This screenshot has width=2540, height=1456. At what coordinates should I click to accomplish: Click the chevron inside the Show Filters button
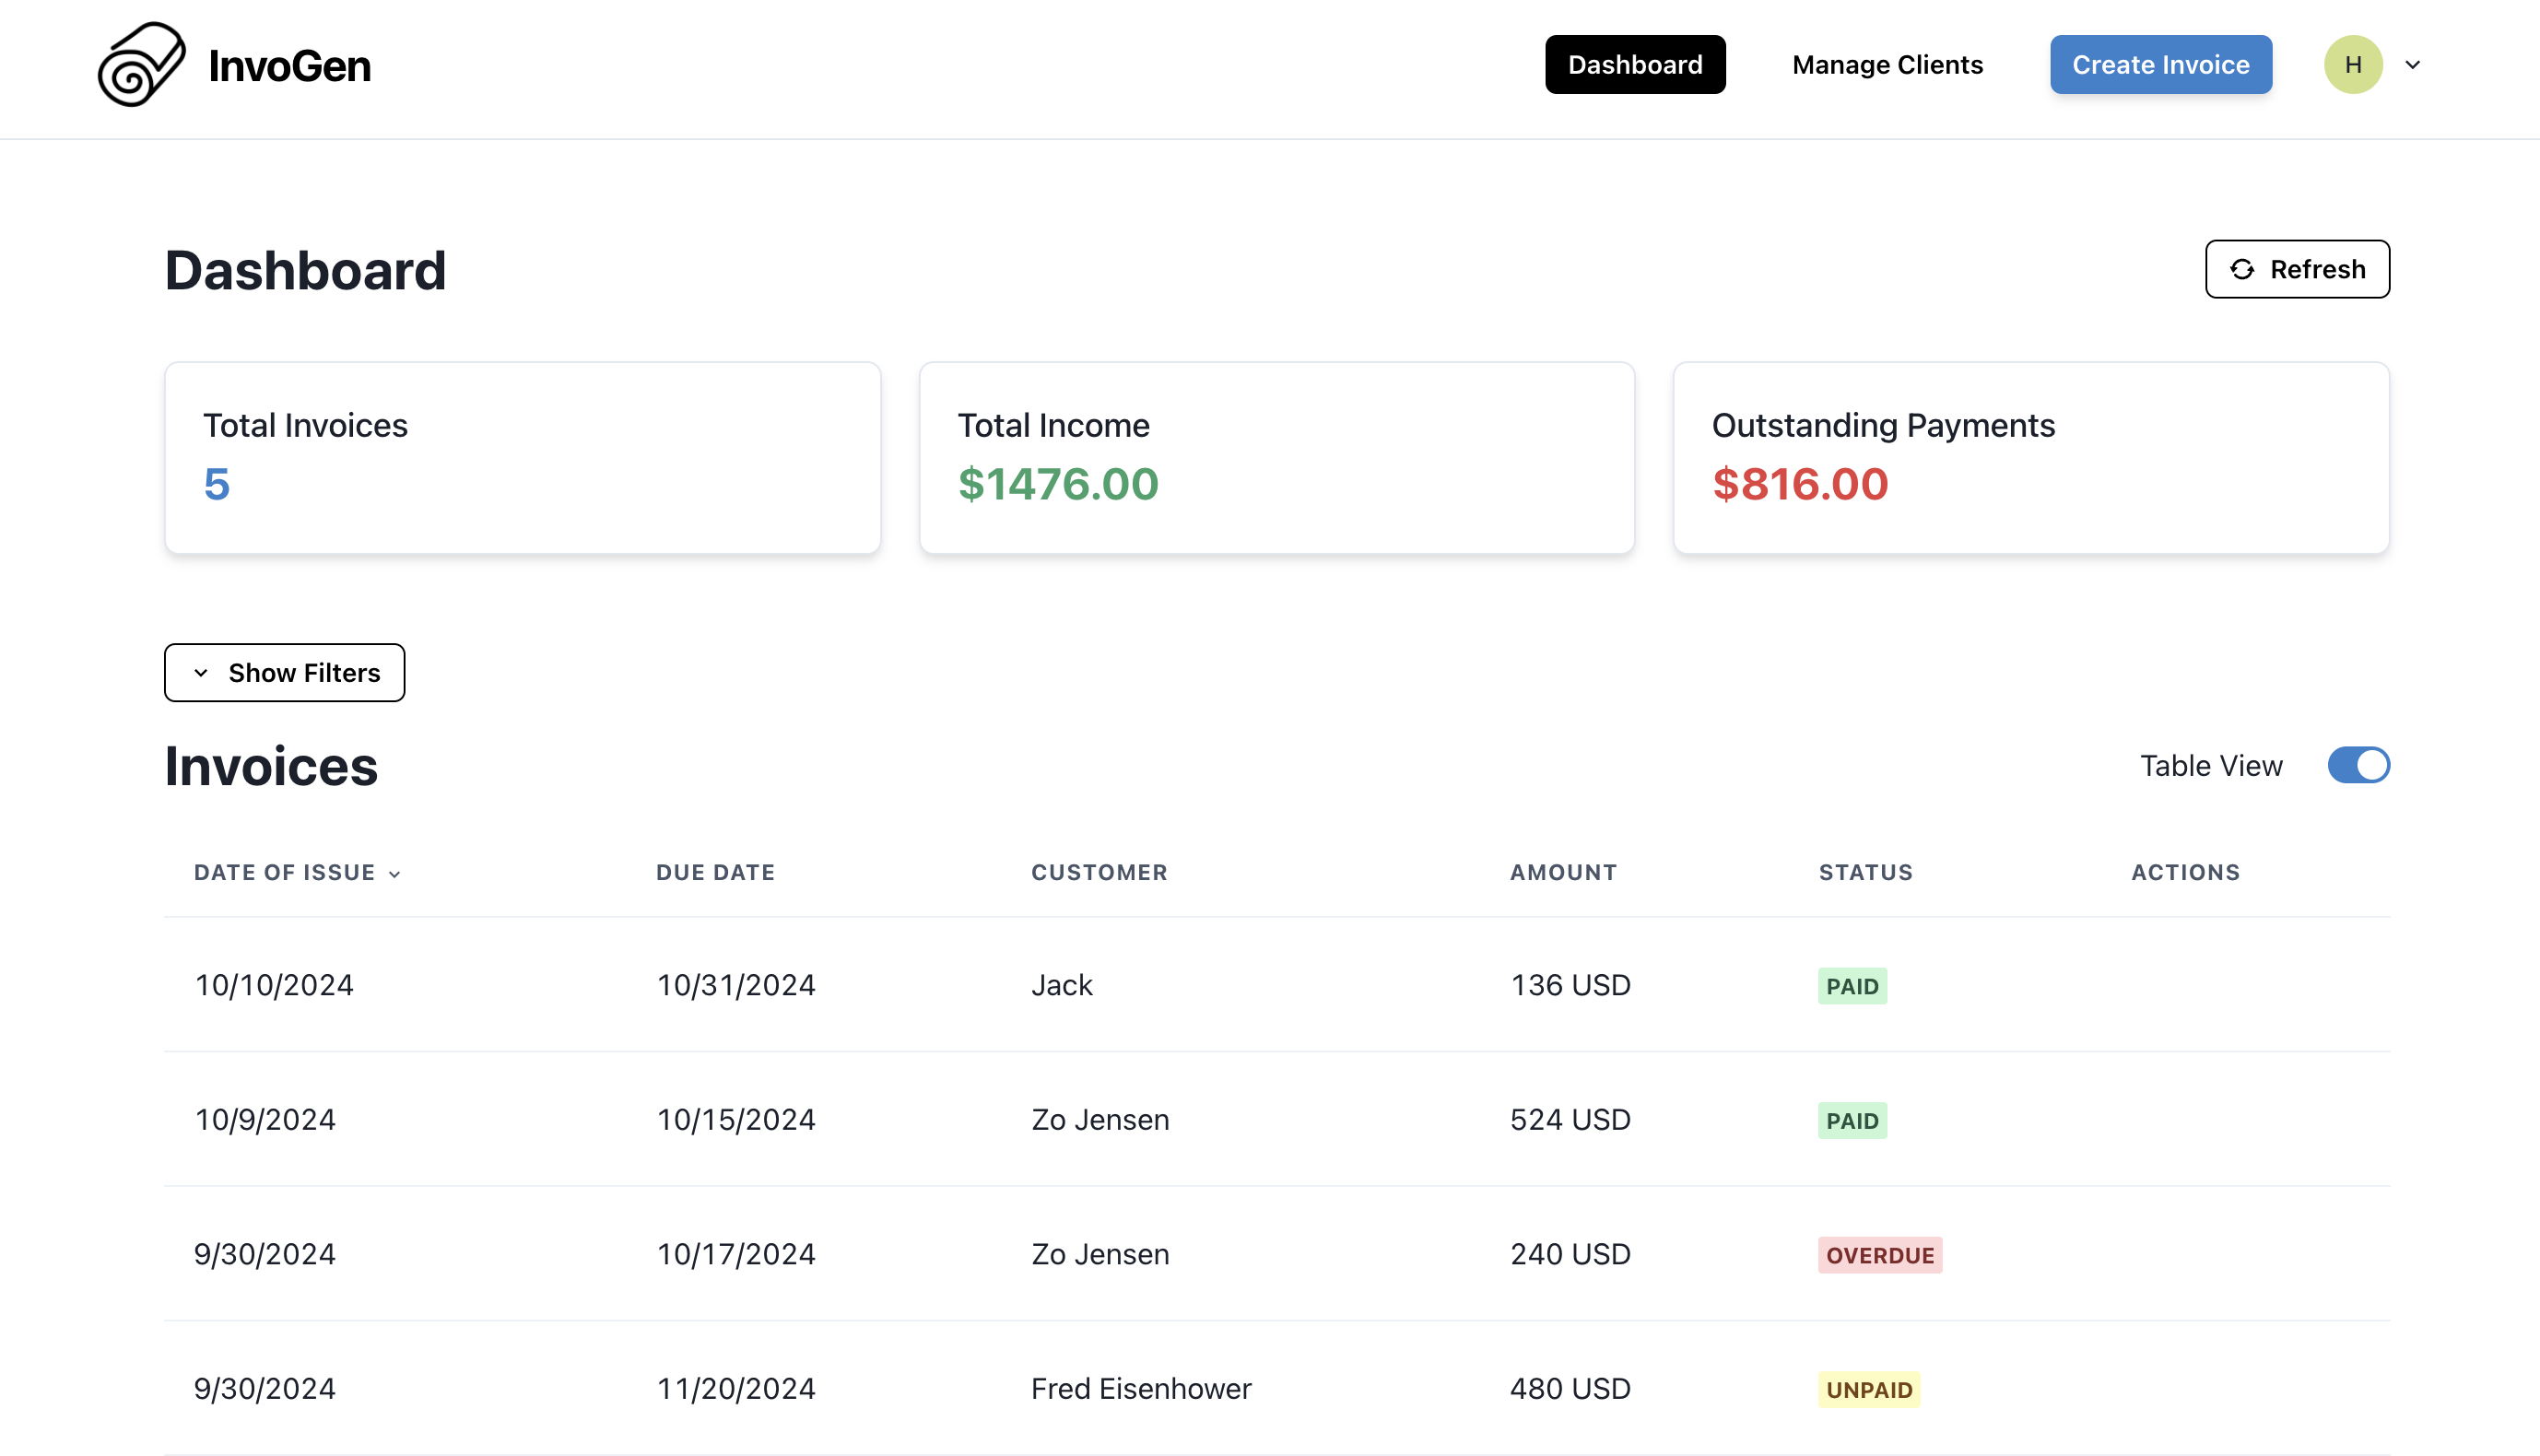pos(203,672)
